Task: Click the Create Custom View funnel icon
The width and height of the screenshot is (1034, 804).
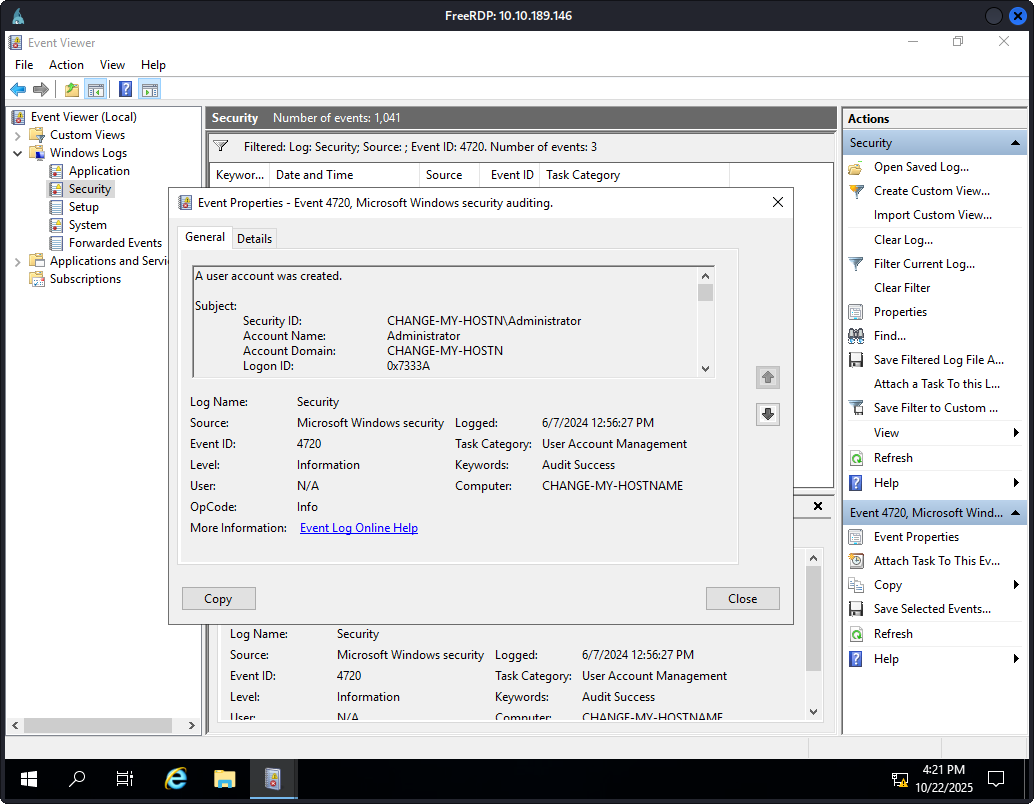Action: point(855,191)
